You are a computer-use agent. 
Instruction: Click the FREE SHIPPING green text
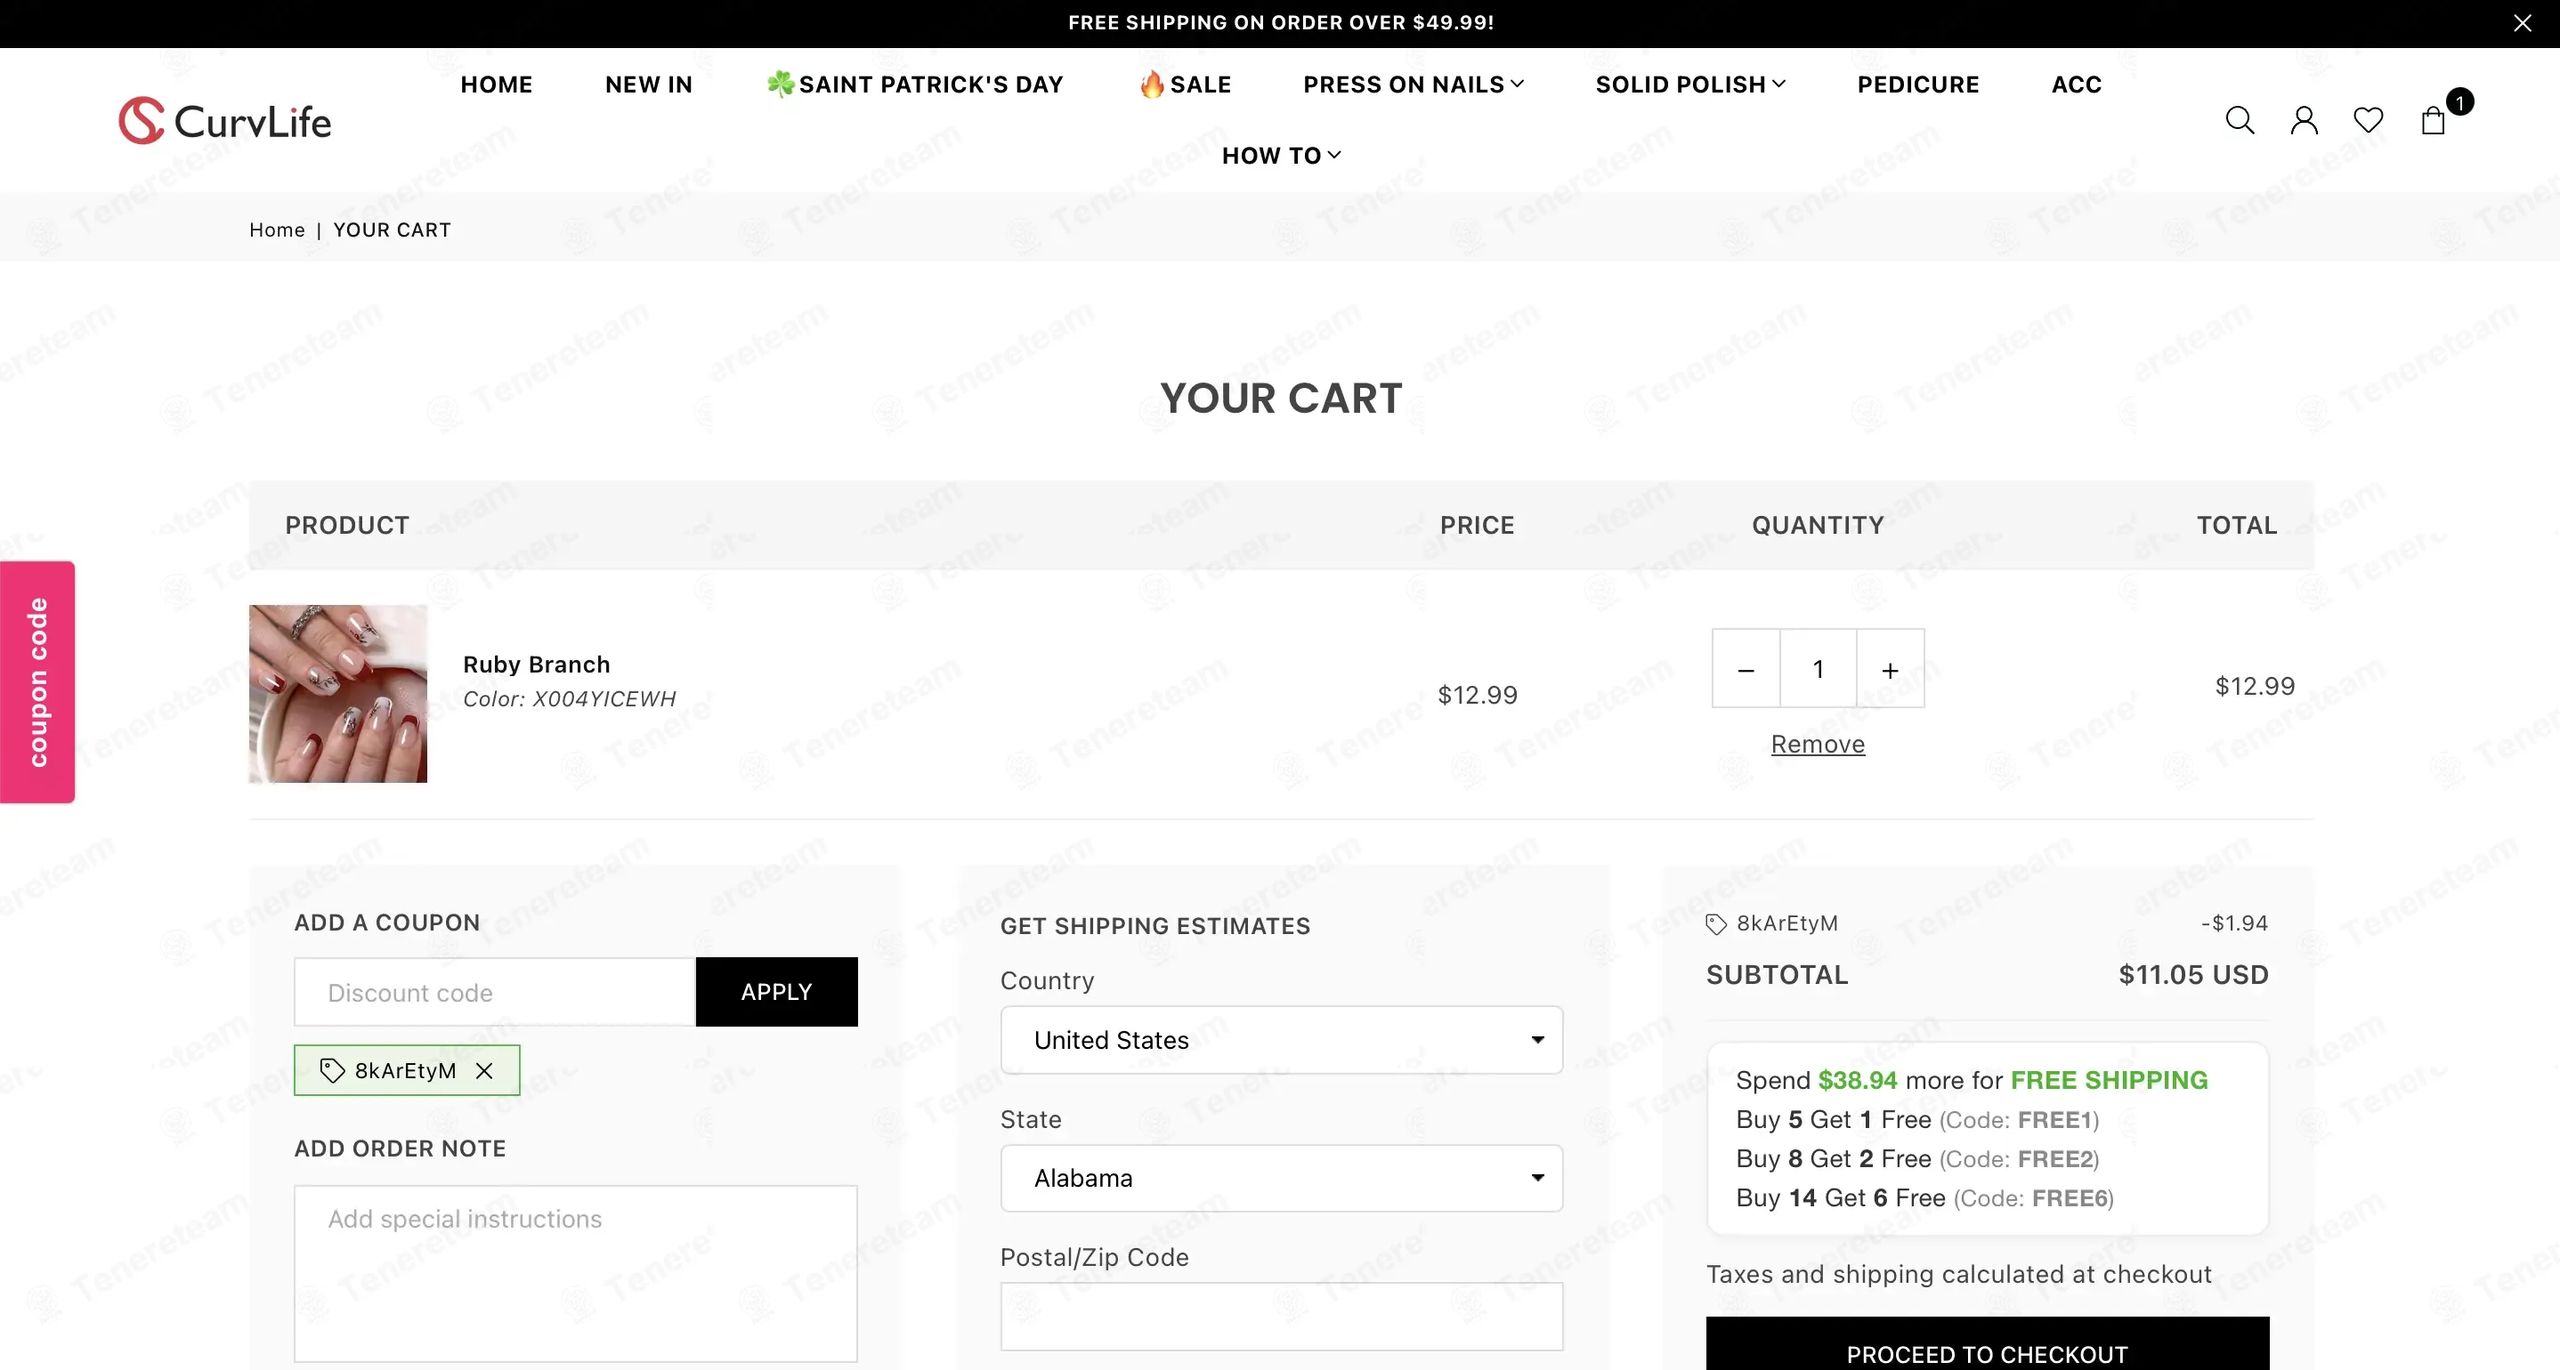[2109, 1080]
